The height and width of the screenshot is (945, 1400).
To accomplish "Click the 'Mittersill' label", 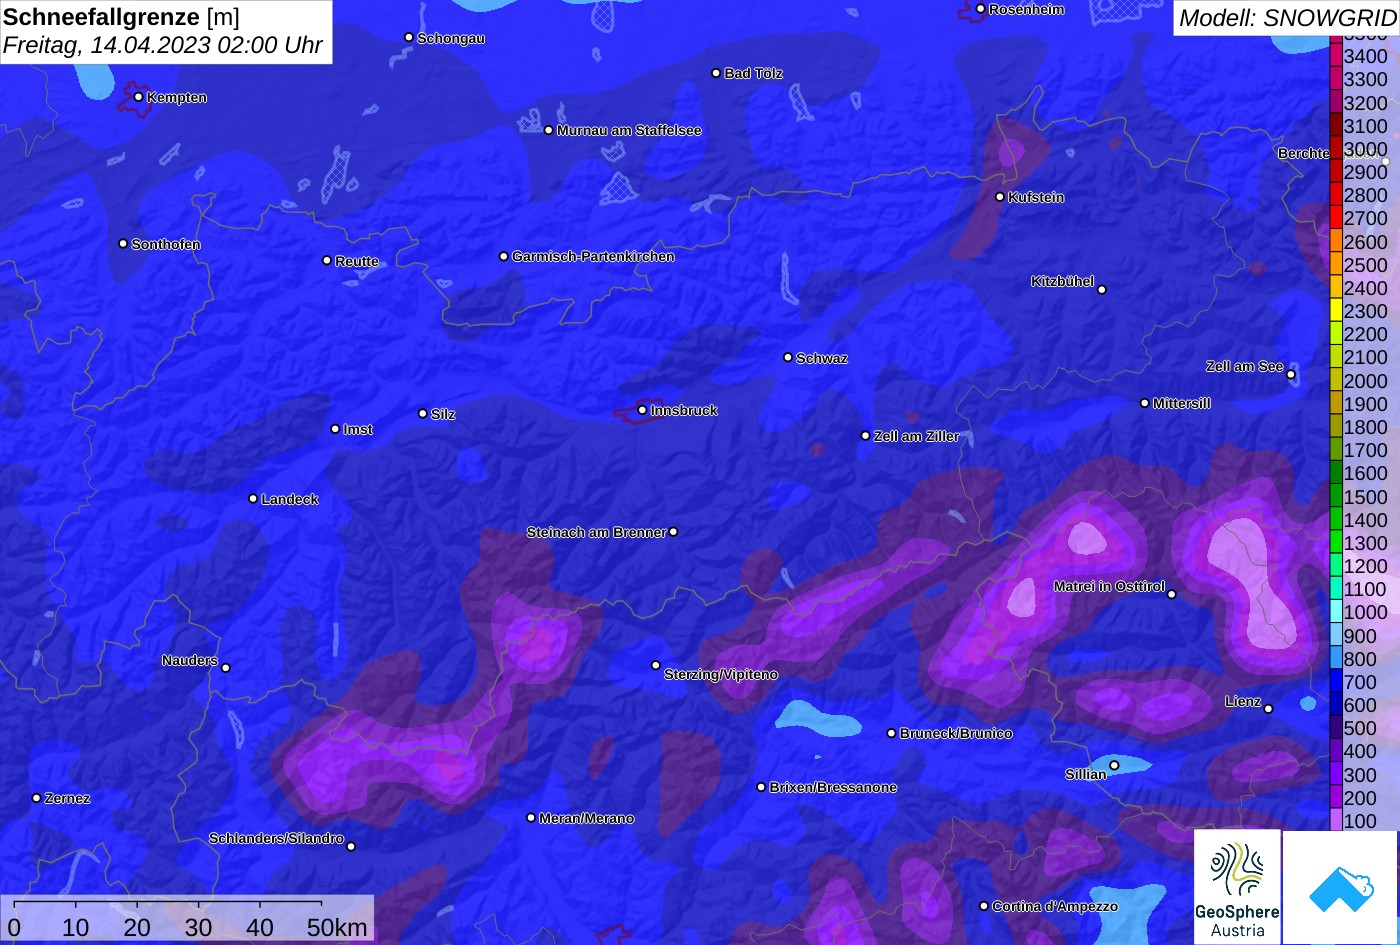I will 1182,403.
